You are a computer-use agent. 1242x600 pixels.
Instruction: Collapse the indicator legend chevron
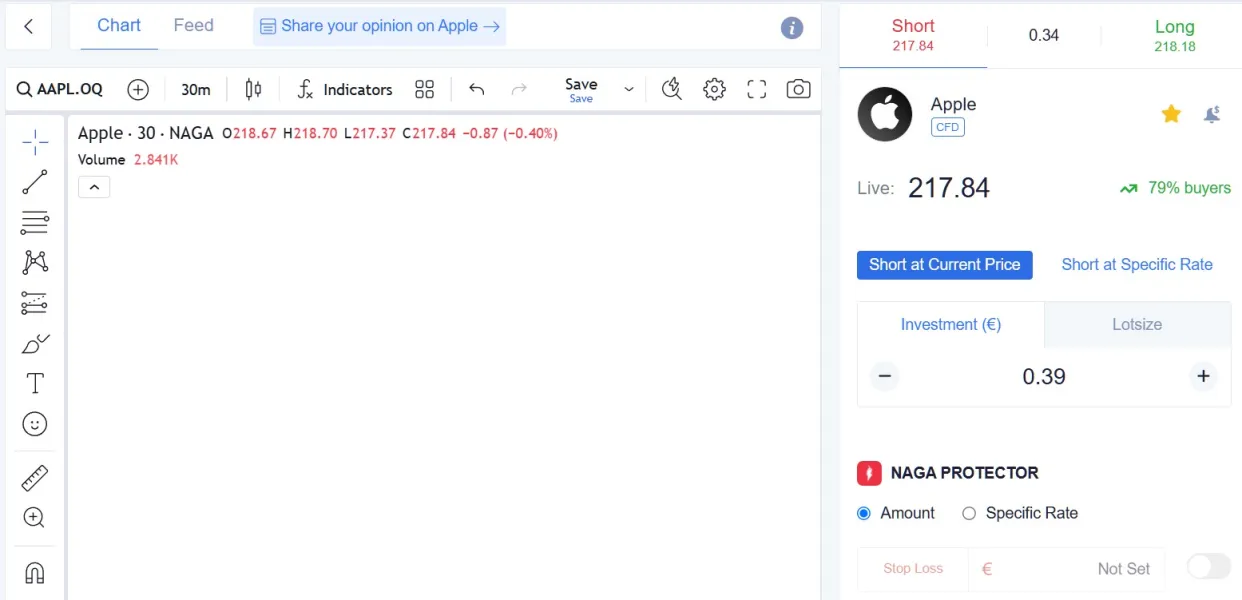coord(94,187)
